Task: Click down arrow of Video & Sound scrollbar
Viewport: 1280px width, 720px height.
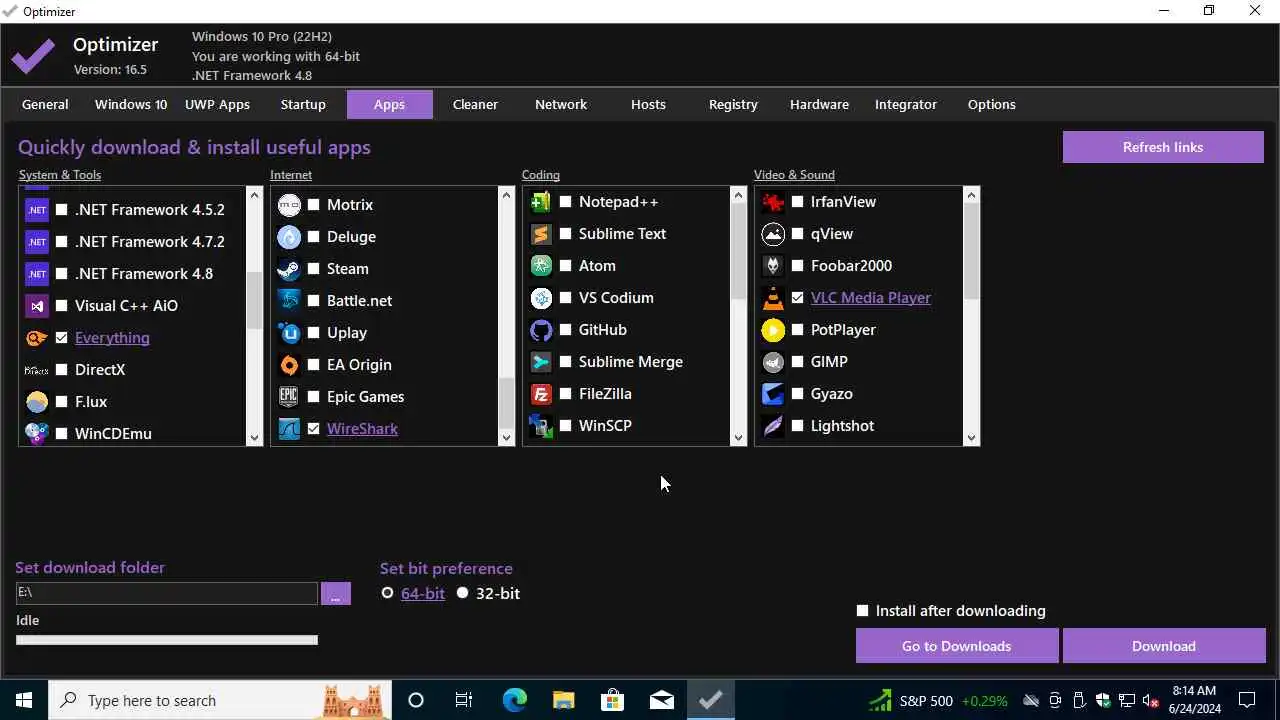Action: [971, 437]
